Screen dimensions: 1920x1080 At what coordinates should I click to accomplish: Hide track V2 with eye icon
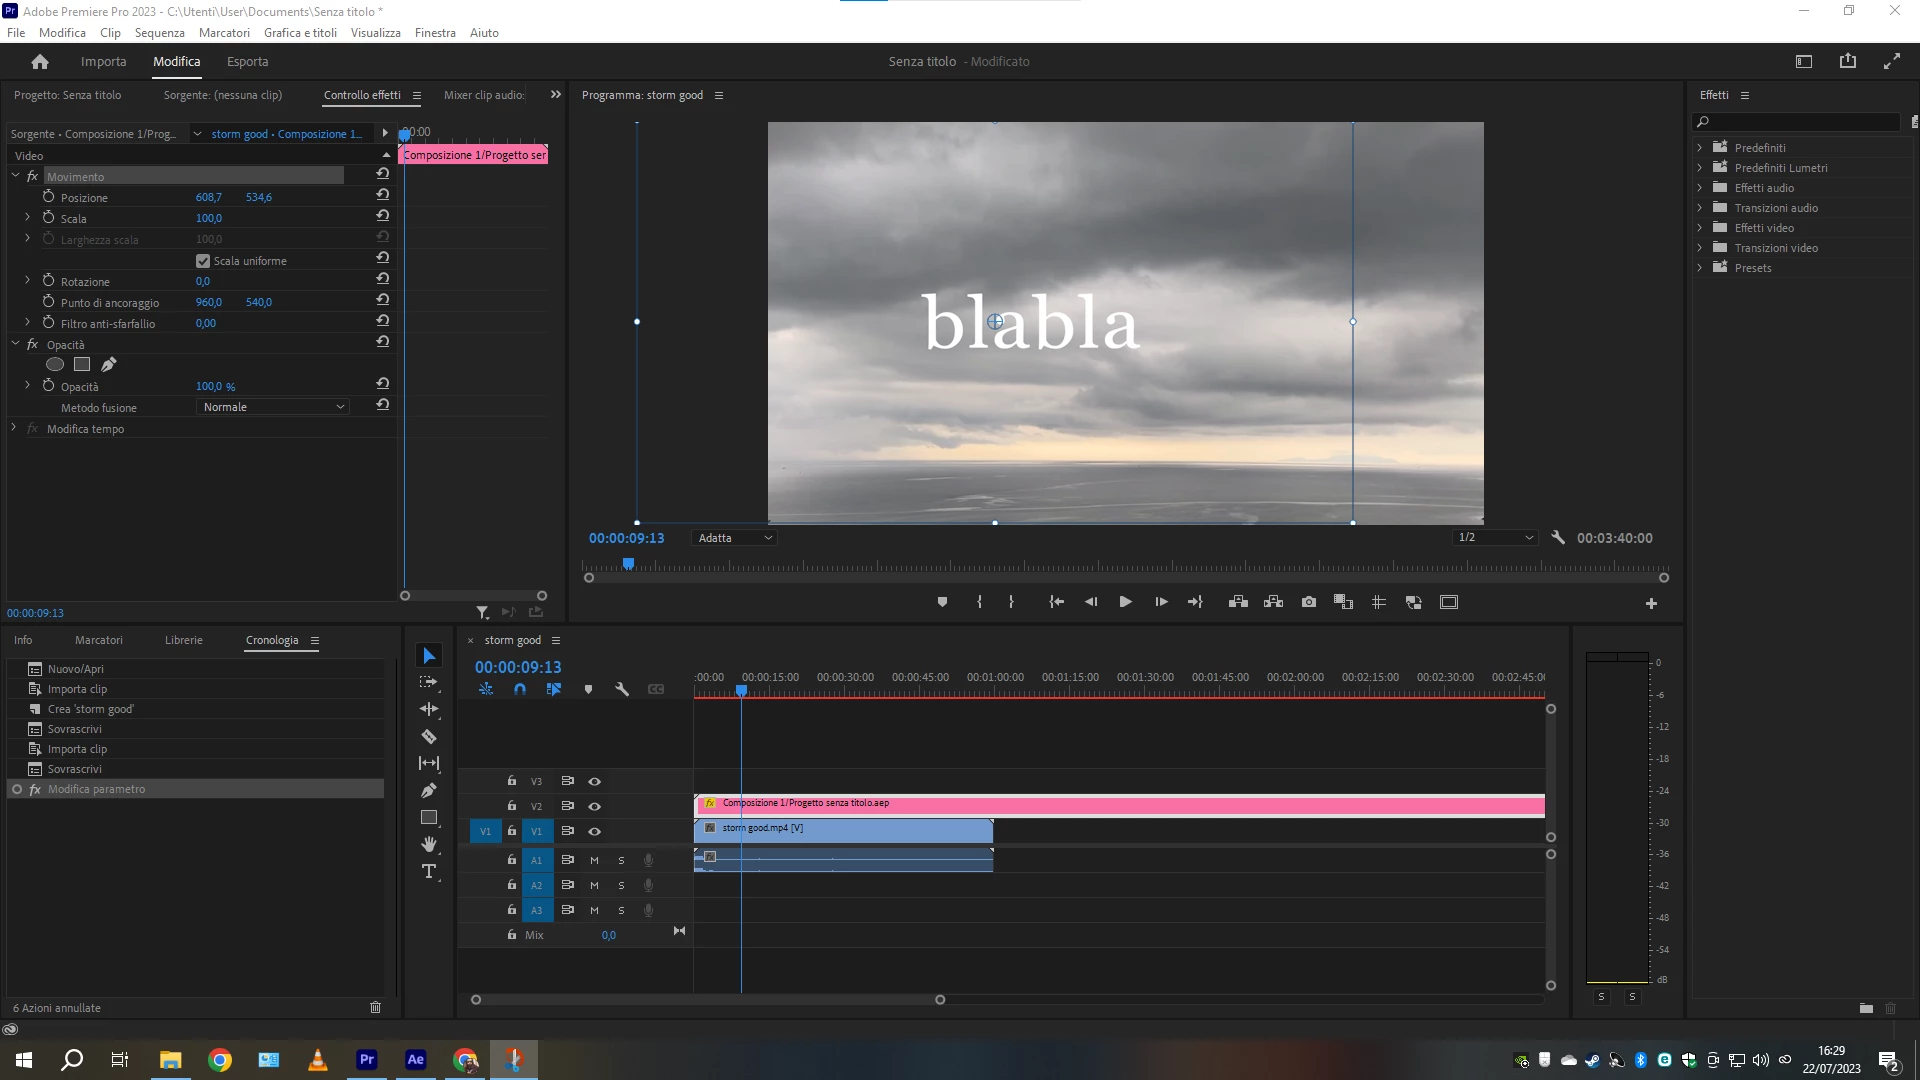(x=594, y=806)
